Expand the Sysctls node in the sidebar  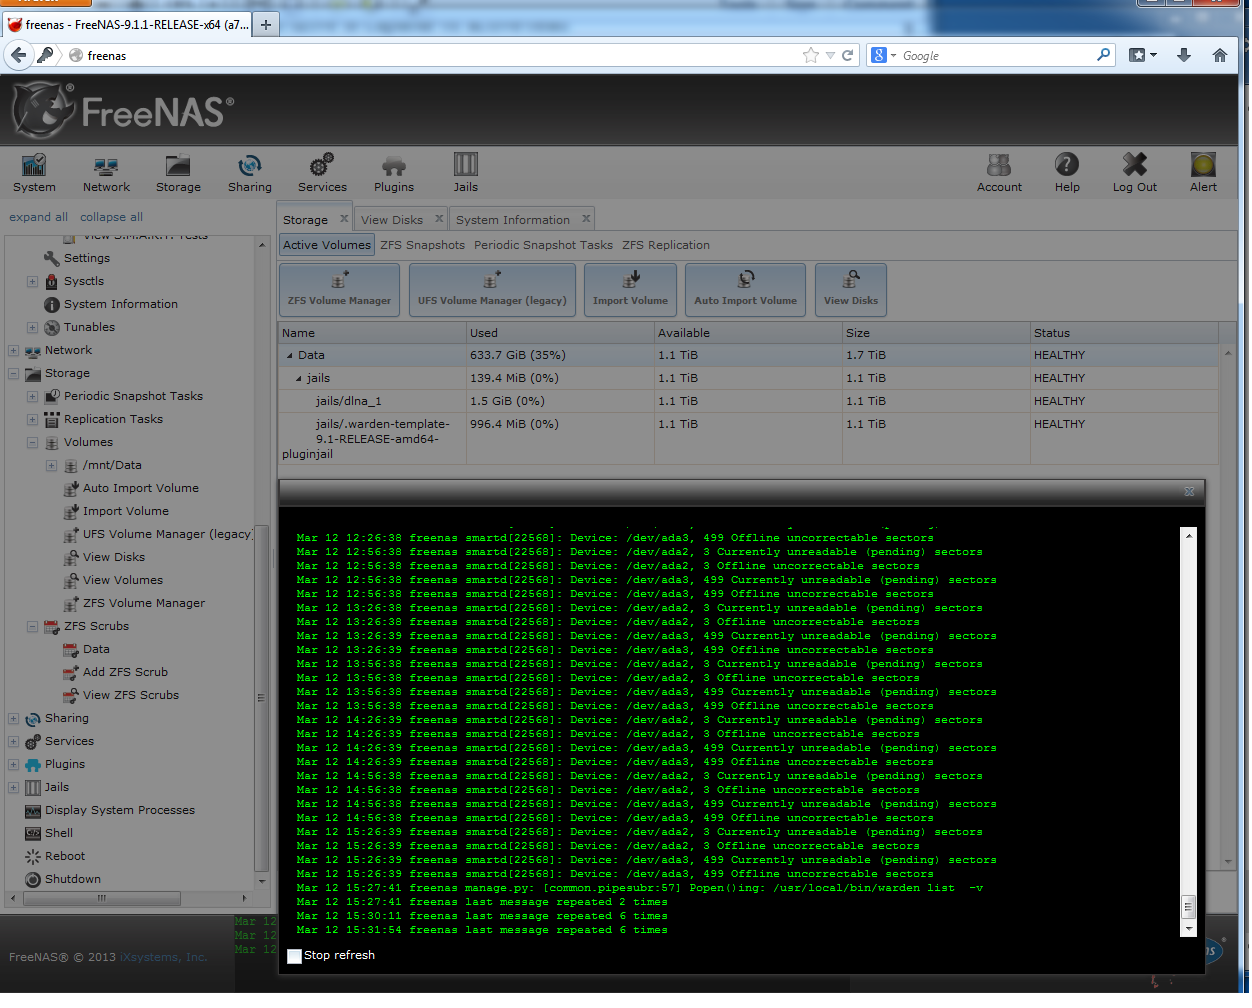[32, 282]
